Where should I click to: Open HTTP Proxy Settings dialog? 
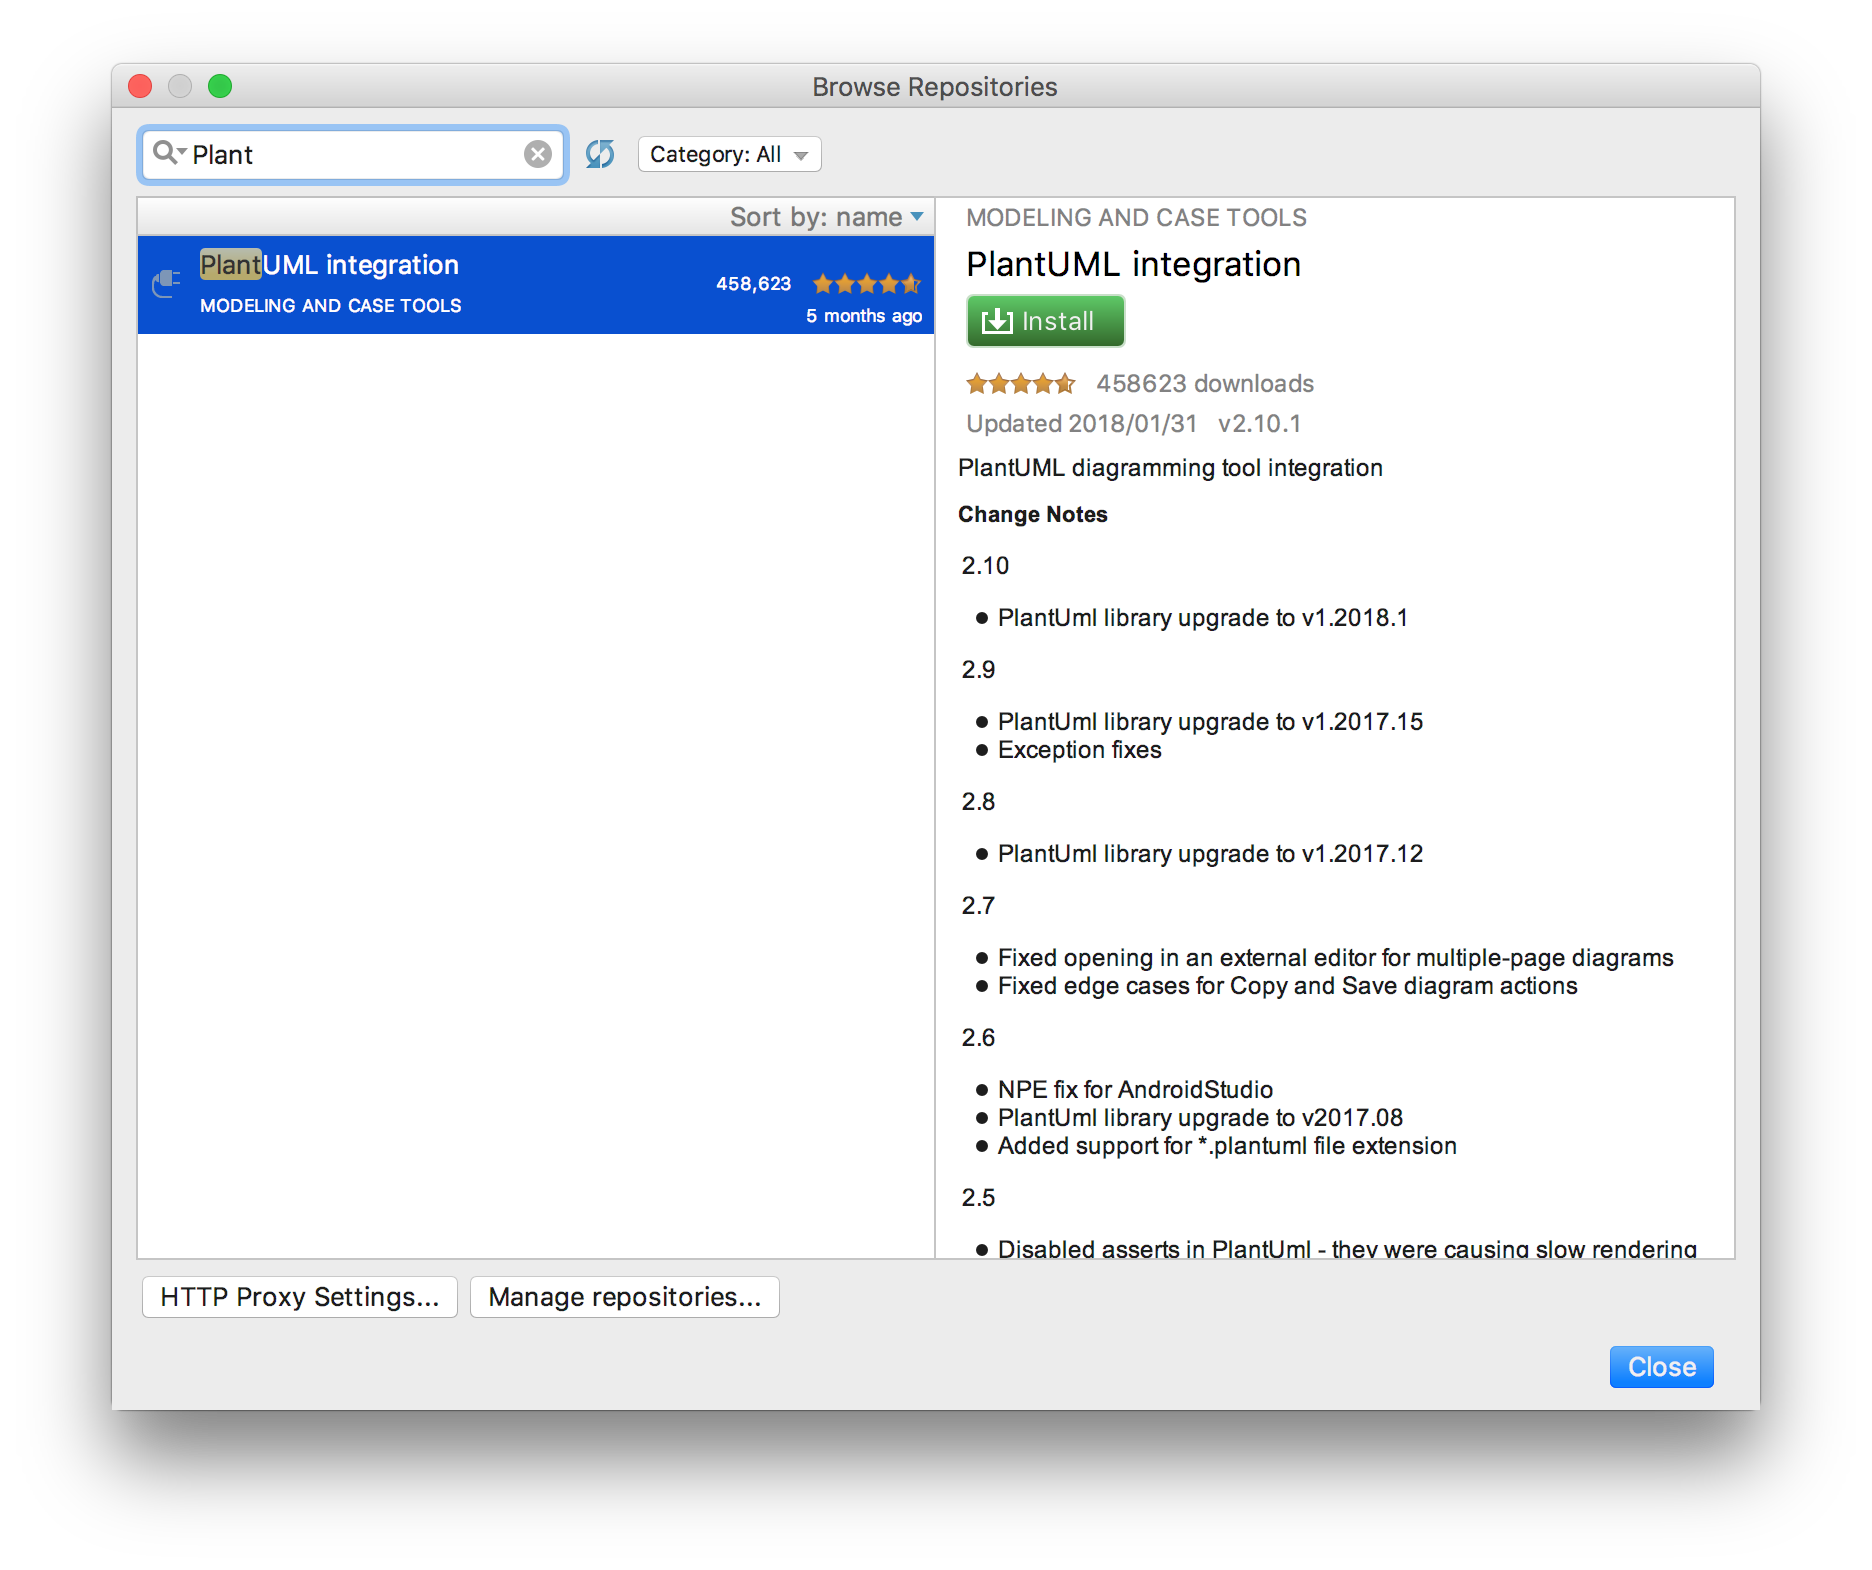coord(299,1297)
